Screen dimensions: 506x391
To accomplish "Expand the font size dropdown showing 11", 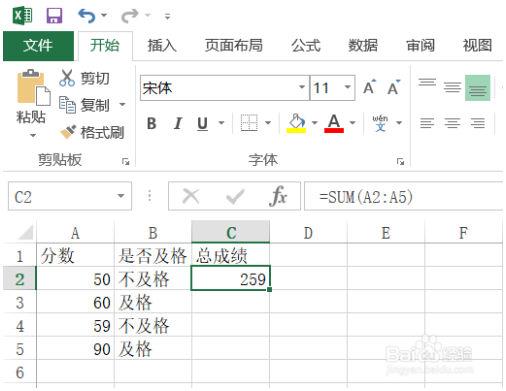I will (348, 88).
